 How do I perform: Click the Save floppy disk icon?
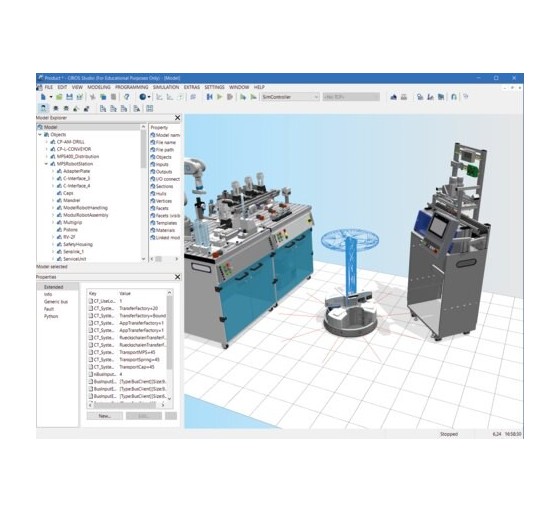(x=70, y=97)
